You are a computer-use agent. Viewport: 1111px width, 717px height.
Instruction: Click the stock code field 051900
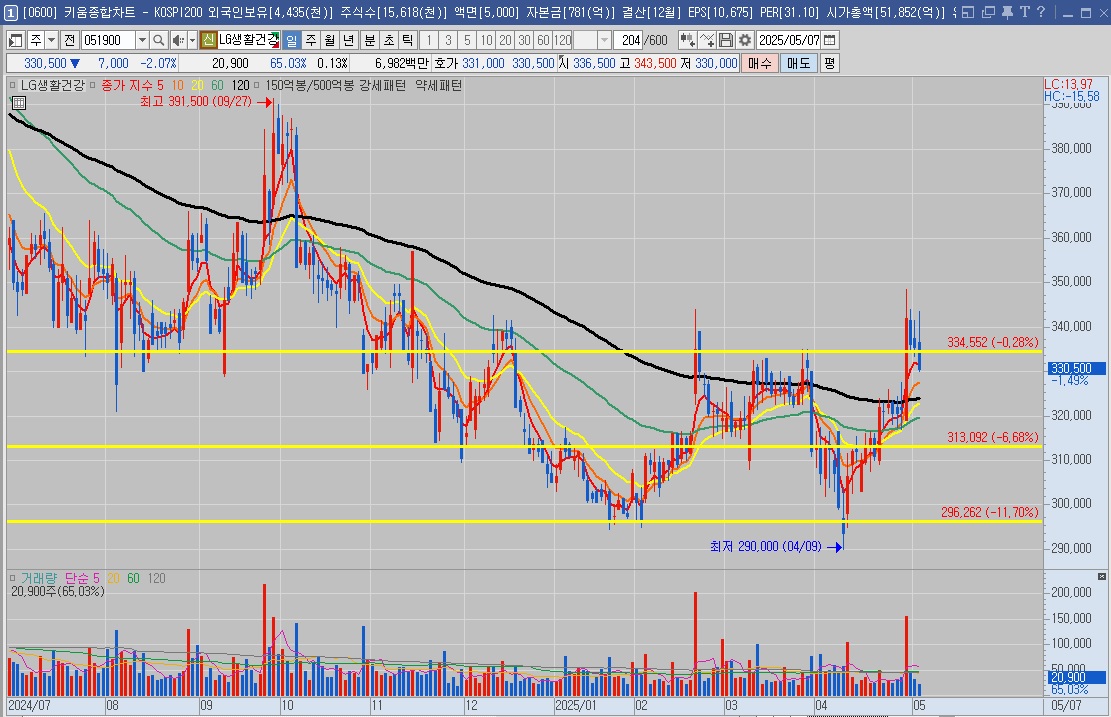pos(108,40)
